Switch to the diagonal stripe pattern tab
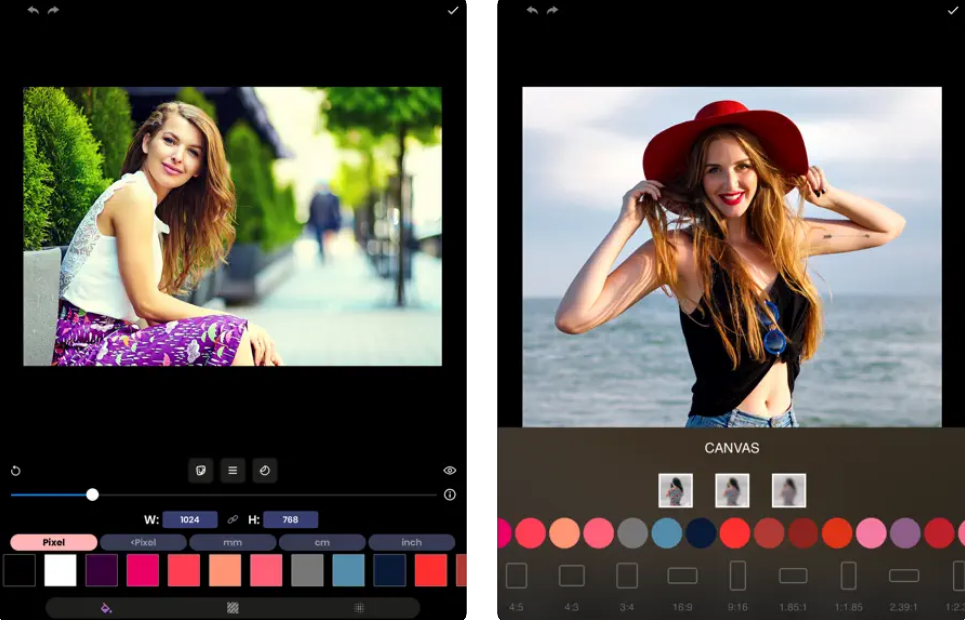 [x=233, y=607]
